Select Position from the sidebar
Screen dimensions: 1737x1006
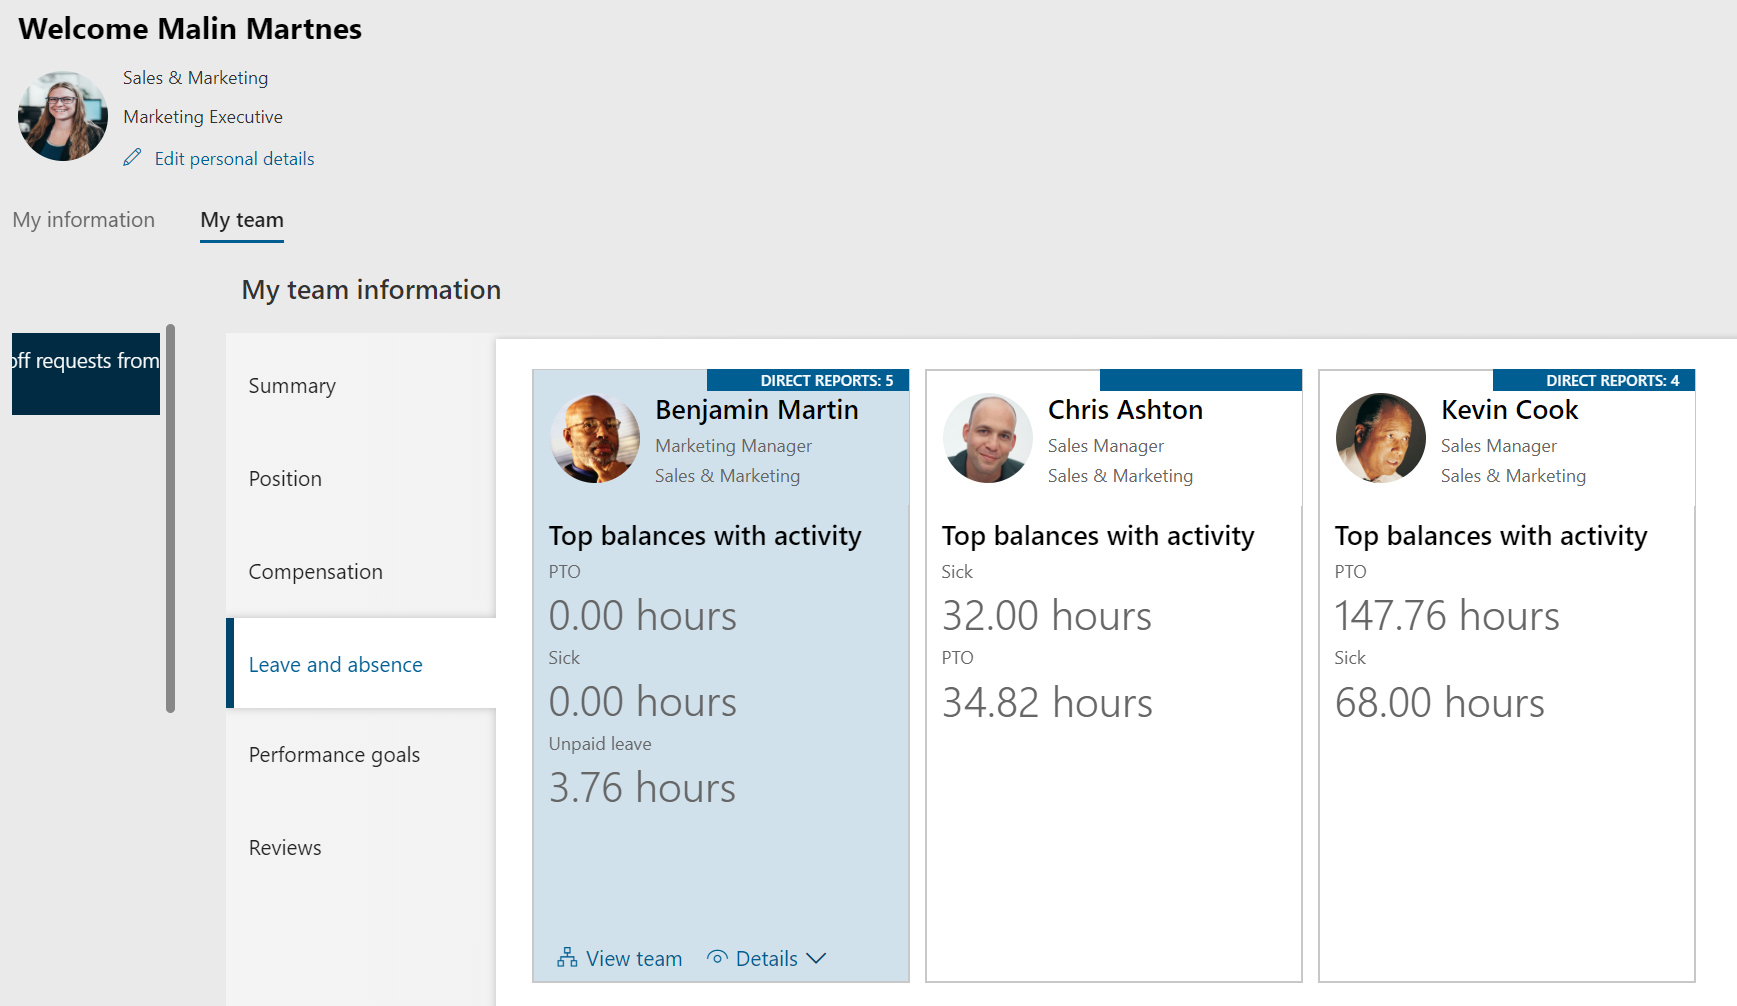[x=284, y=478]
